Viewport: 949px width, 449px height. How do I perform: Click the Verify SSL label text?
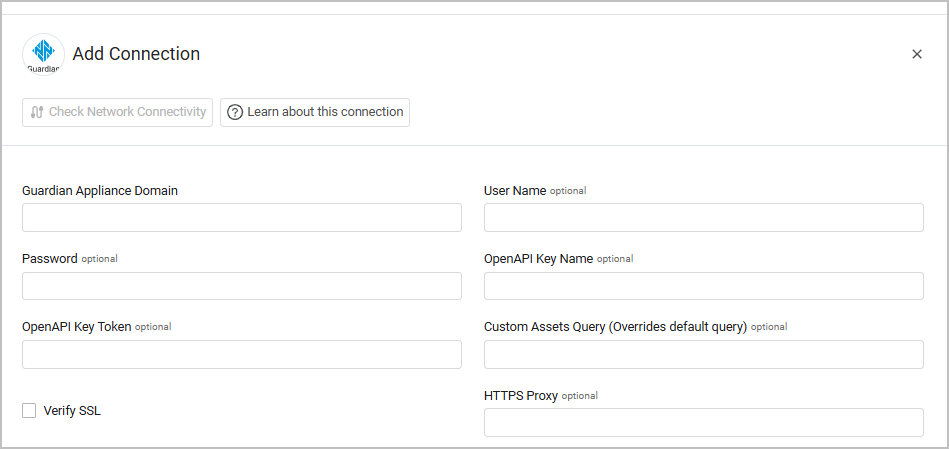(x=72, y=410)
